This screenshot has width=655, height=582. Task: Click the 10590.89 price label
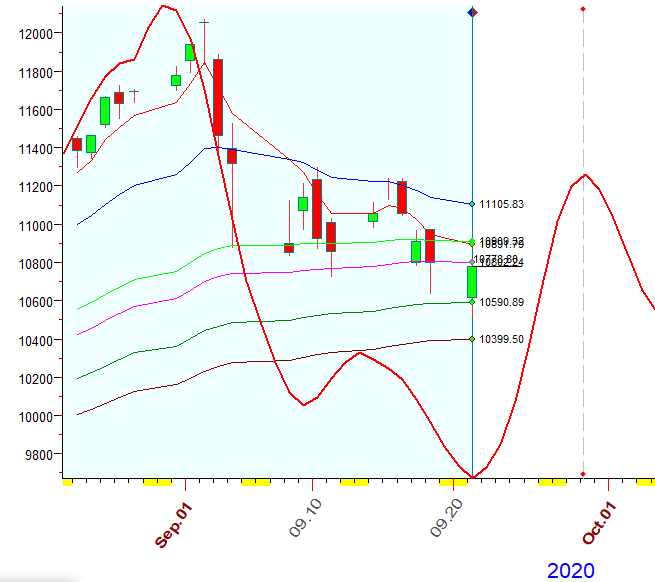coord(502,302)
